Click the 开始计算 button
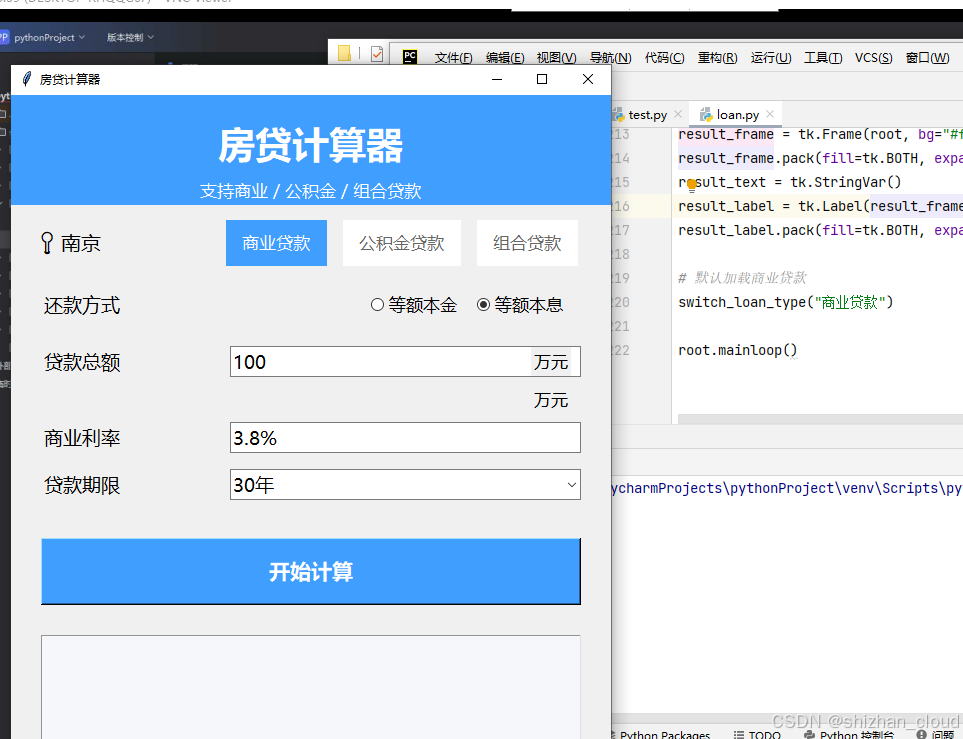The width and height of the screenshot is (963, 739). [311, 571]
